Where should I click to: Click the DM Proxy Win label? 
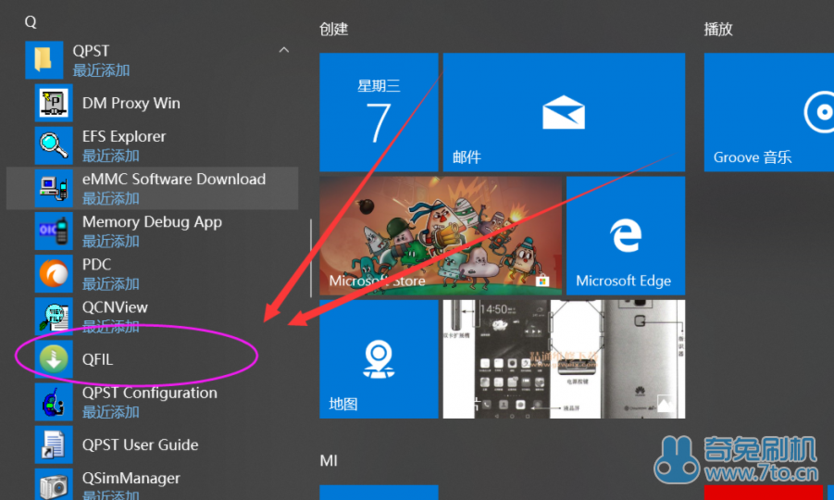(131, 103)
